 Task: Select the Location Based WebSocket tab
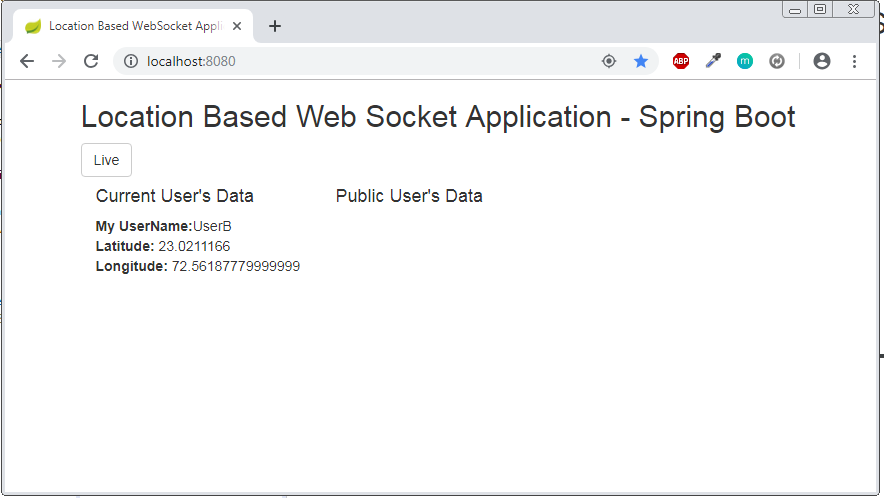pyautogui.click(x=133, y=26)
